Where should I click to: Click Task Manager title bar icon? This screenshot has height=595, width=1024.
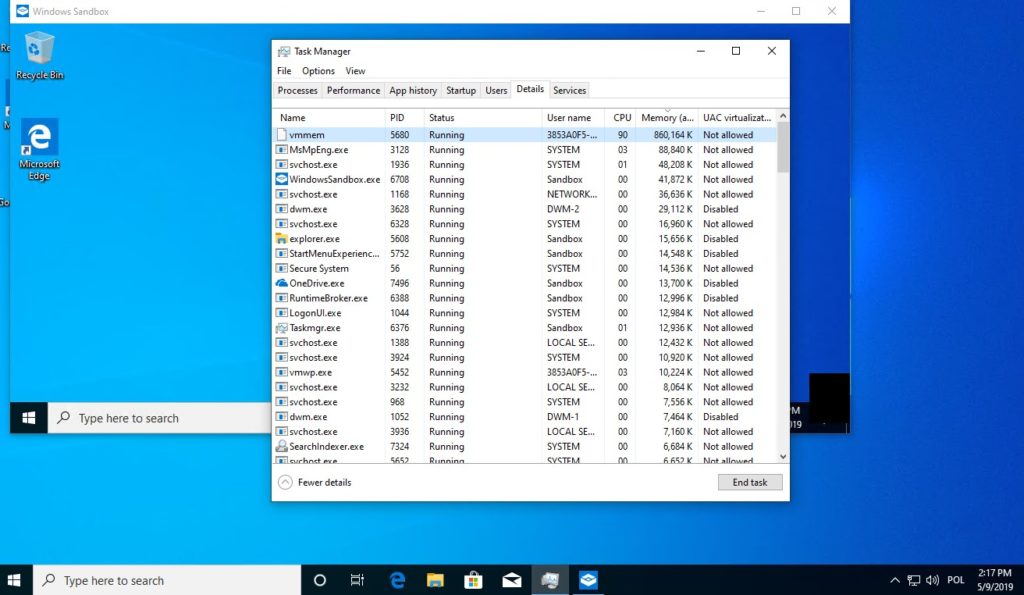pos(284,51)
